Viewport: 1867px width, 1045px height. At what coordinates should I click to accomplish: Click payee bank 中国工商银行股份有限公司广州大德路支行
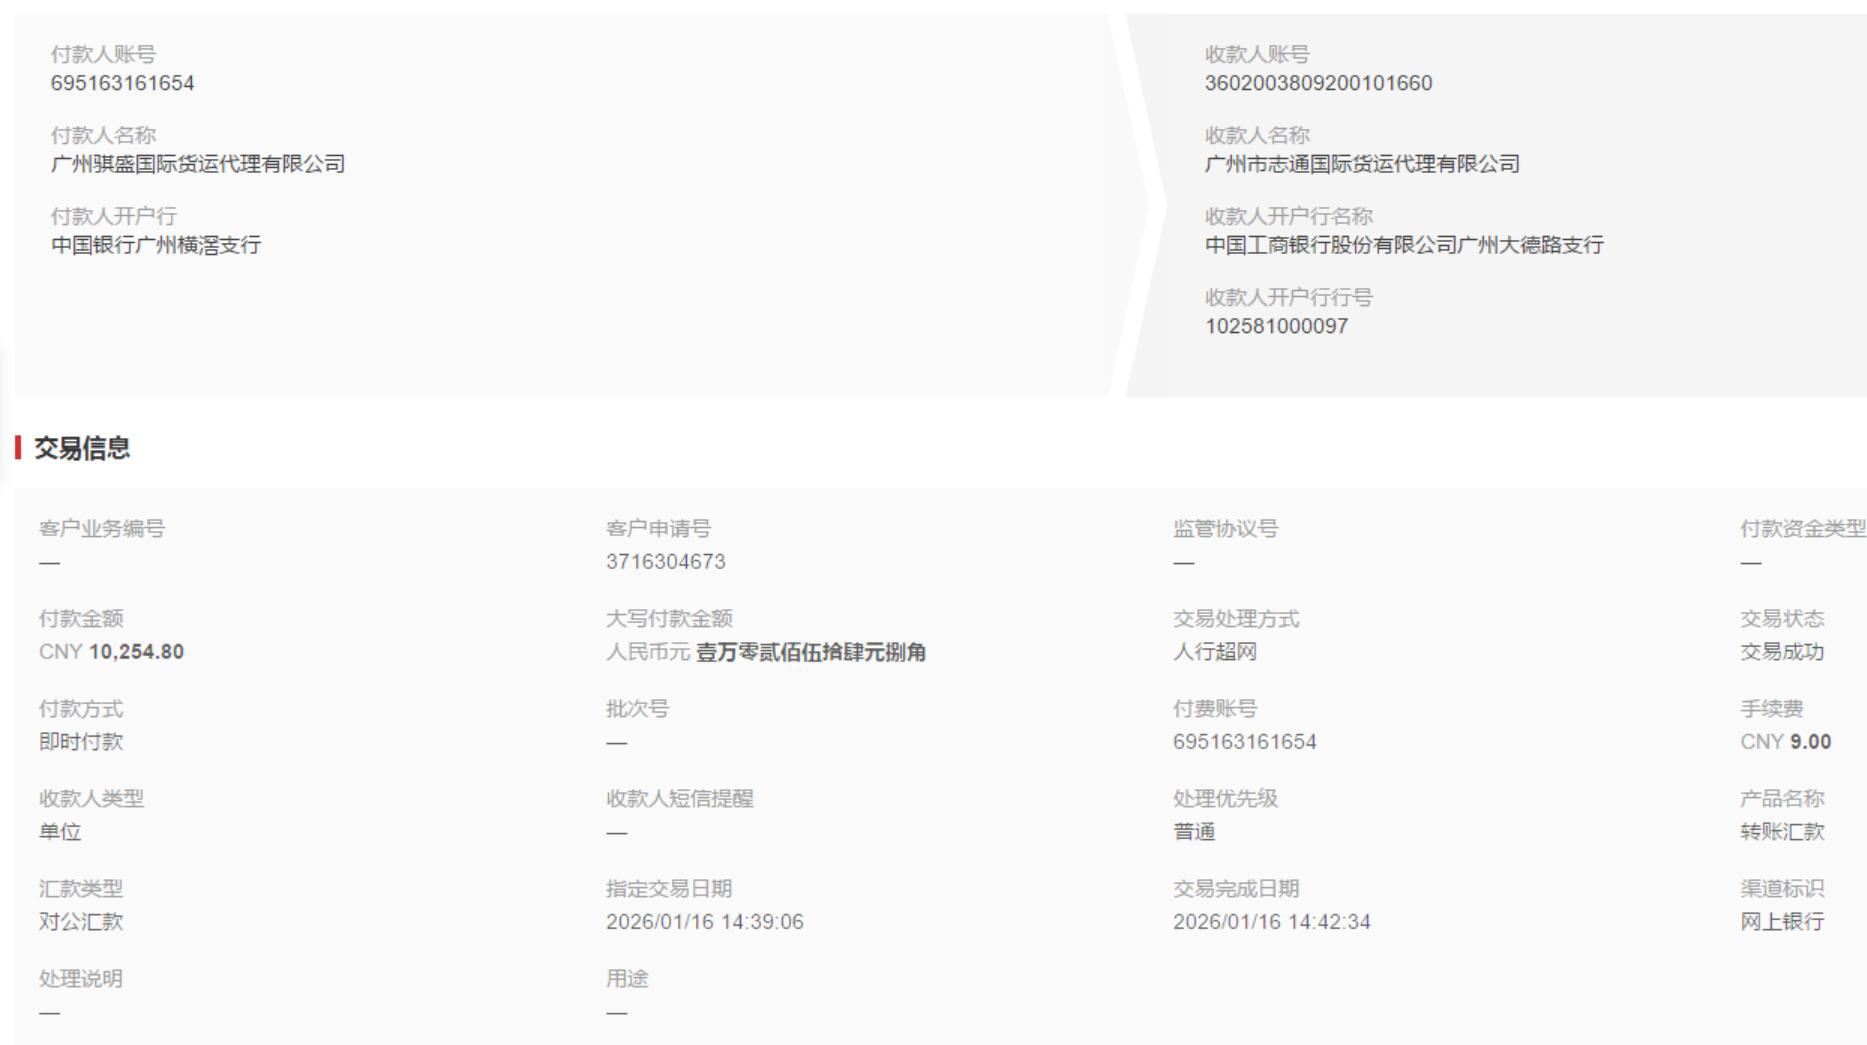(1403, 245)
